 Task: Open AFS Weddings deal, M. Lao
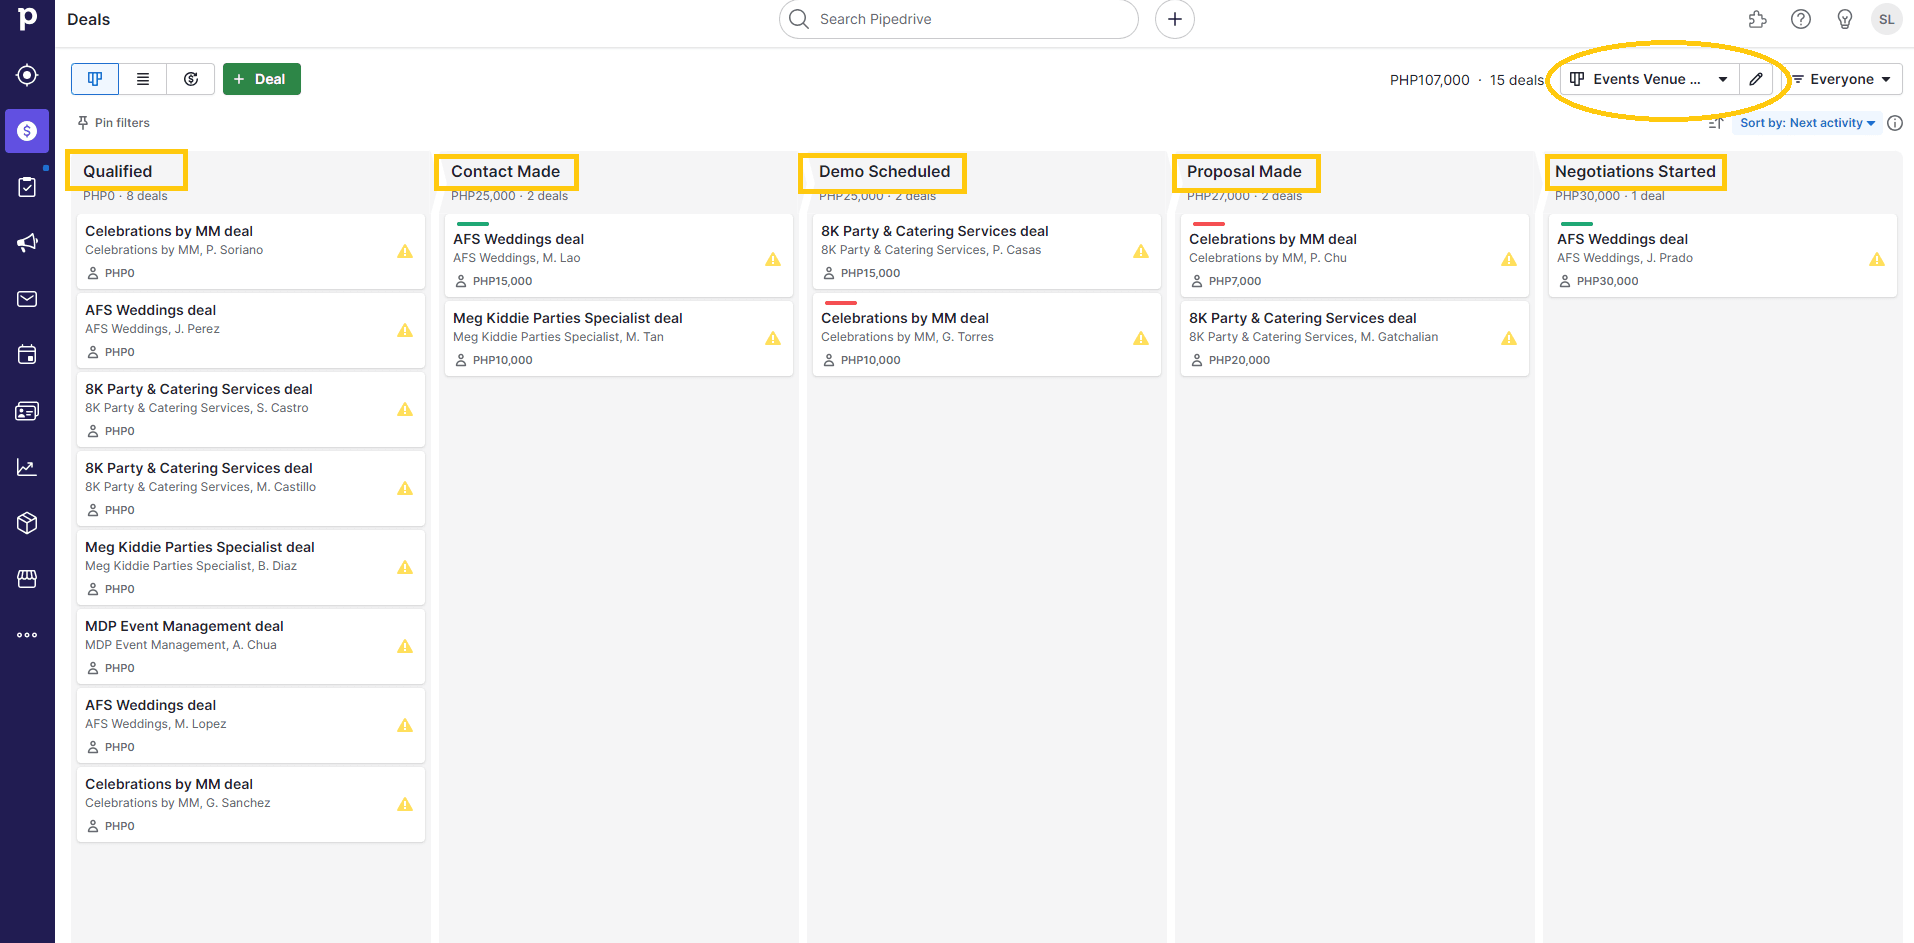click(x=619, y=255)
